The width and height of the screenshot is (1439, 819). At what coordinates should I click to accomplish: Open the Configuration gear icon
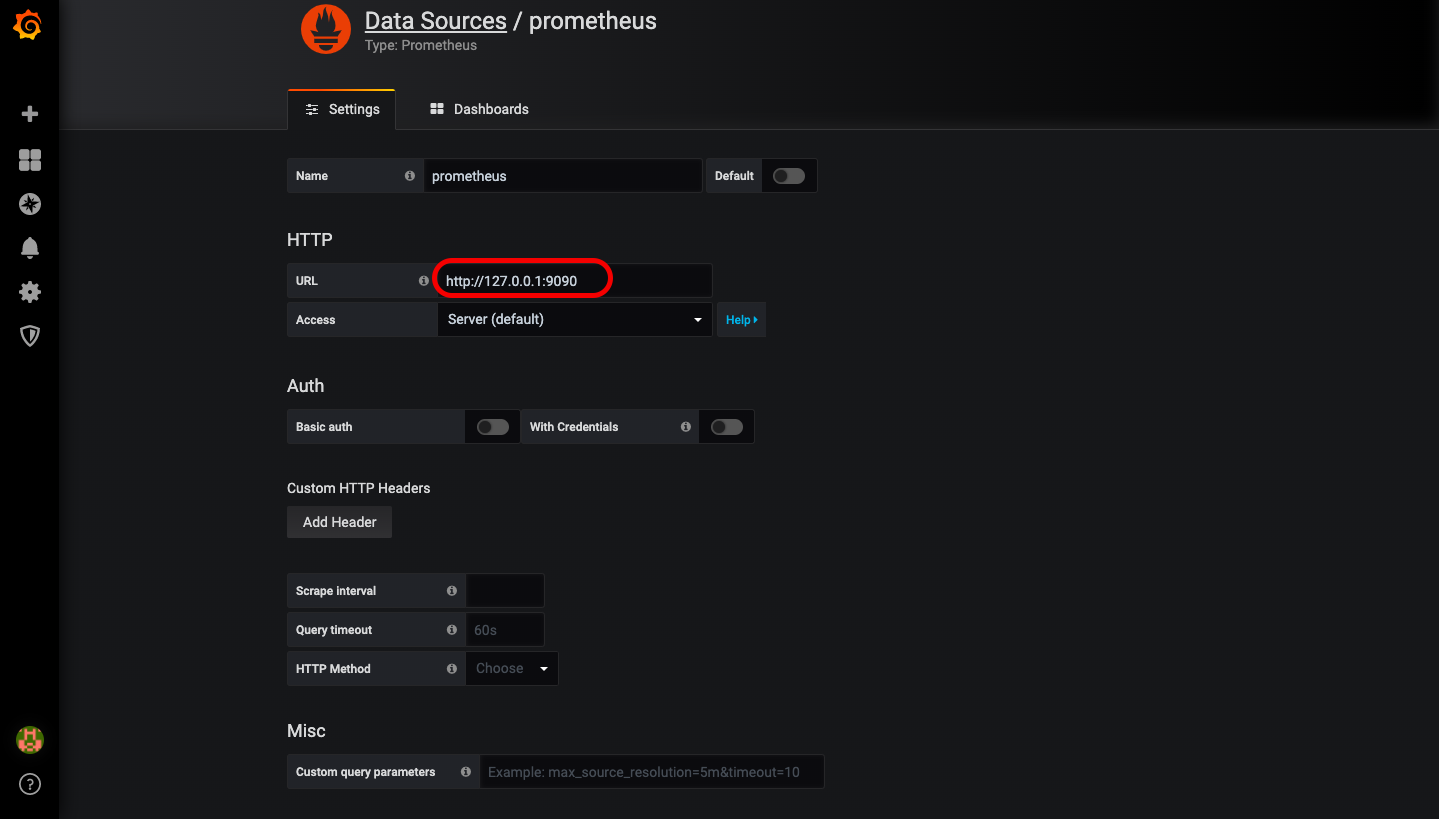point(30,292)
